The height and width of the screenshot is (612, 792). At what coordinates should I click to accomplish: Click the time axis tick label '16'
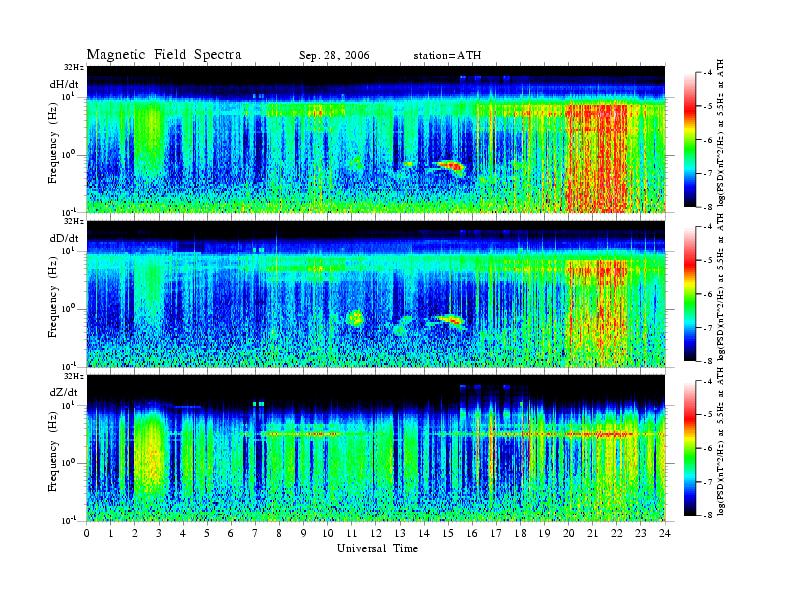(x=472, y=534)
